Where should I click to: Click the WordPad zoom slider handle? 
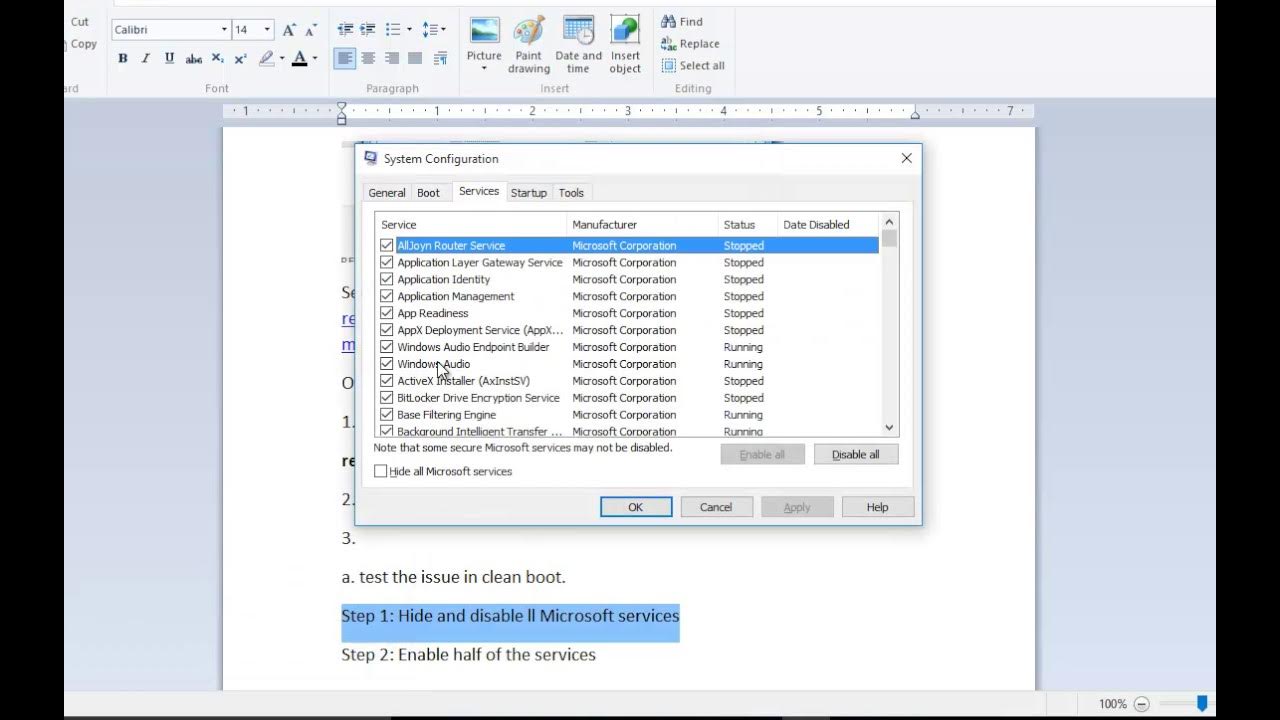[1202, 704]
